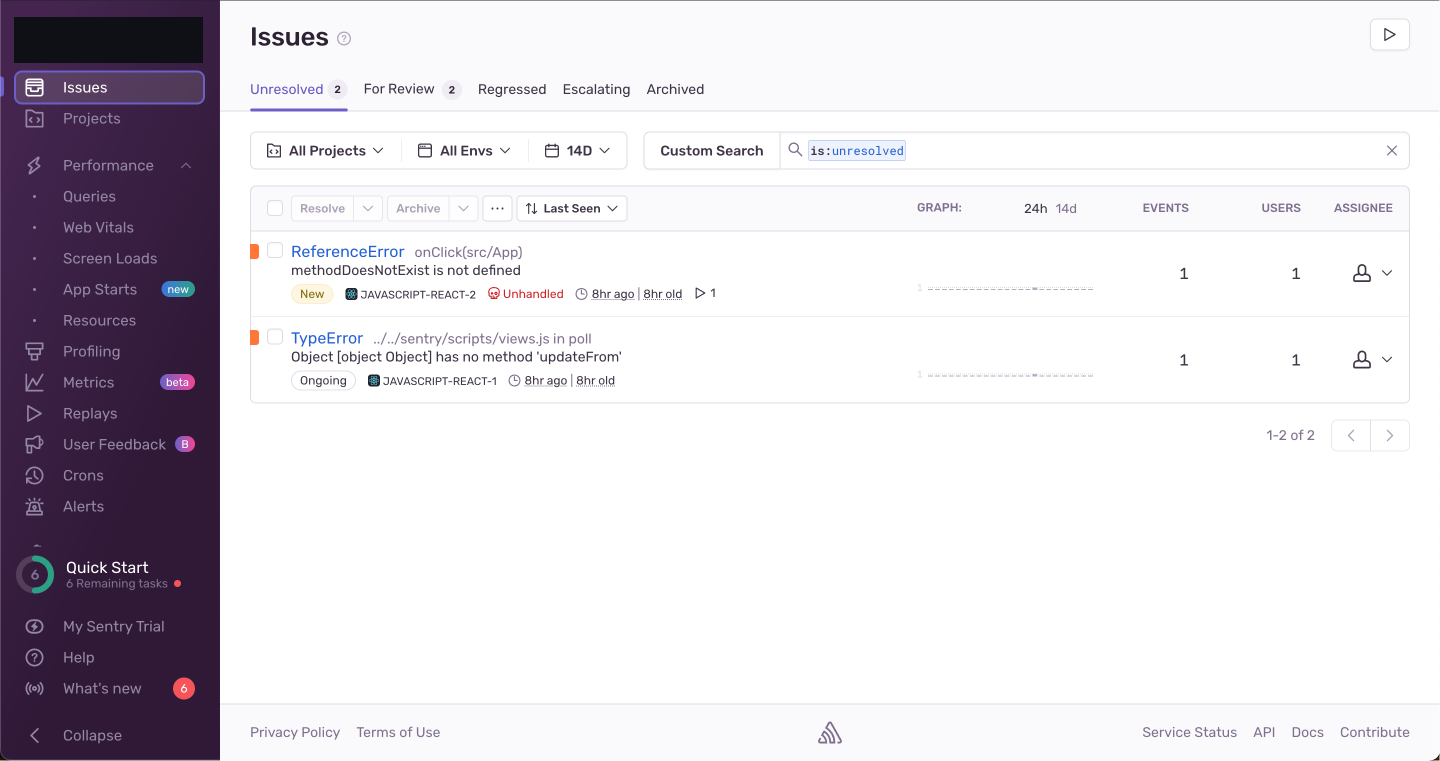The image size is (1440, 761).
Task: Open the TypeError issue link
Action: 327,338
